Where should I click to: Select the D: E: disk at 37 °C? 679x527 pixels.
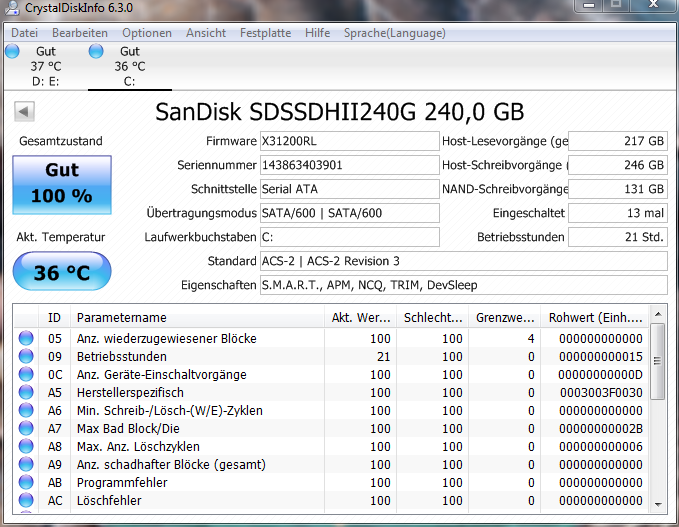(45, 66)
